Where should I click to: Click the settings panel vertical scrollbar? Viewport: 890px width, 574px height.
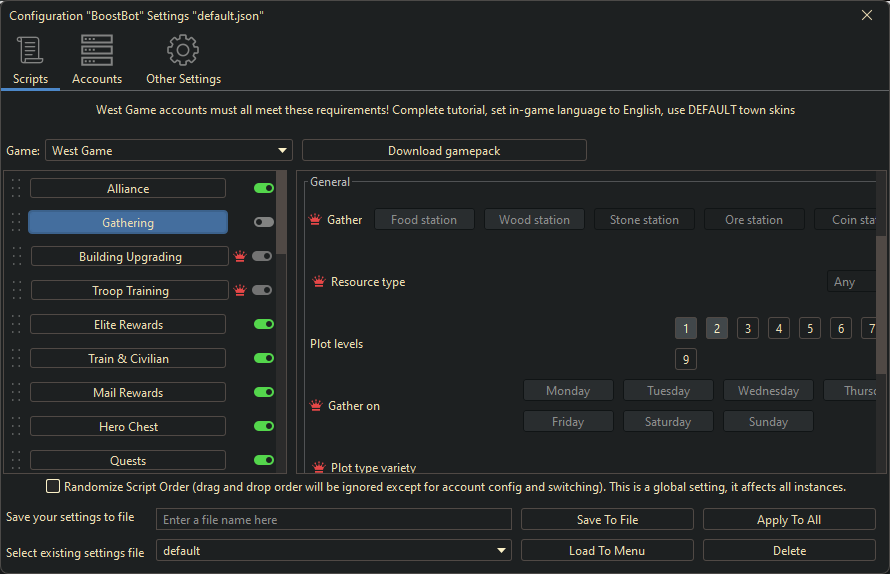[x=881, y=300]
